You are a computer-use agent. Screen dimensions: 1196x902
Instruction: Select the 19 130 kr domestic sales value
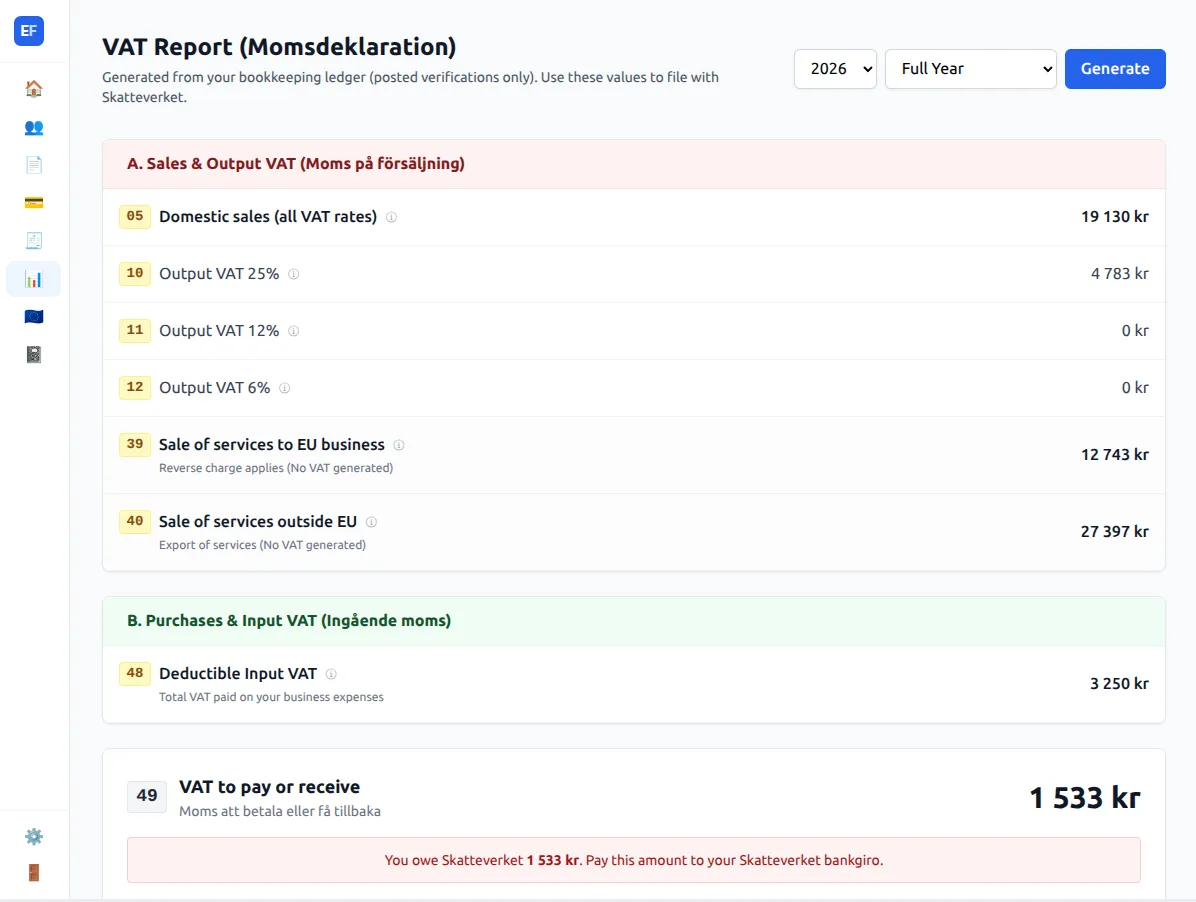(x=1114, y=217)
